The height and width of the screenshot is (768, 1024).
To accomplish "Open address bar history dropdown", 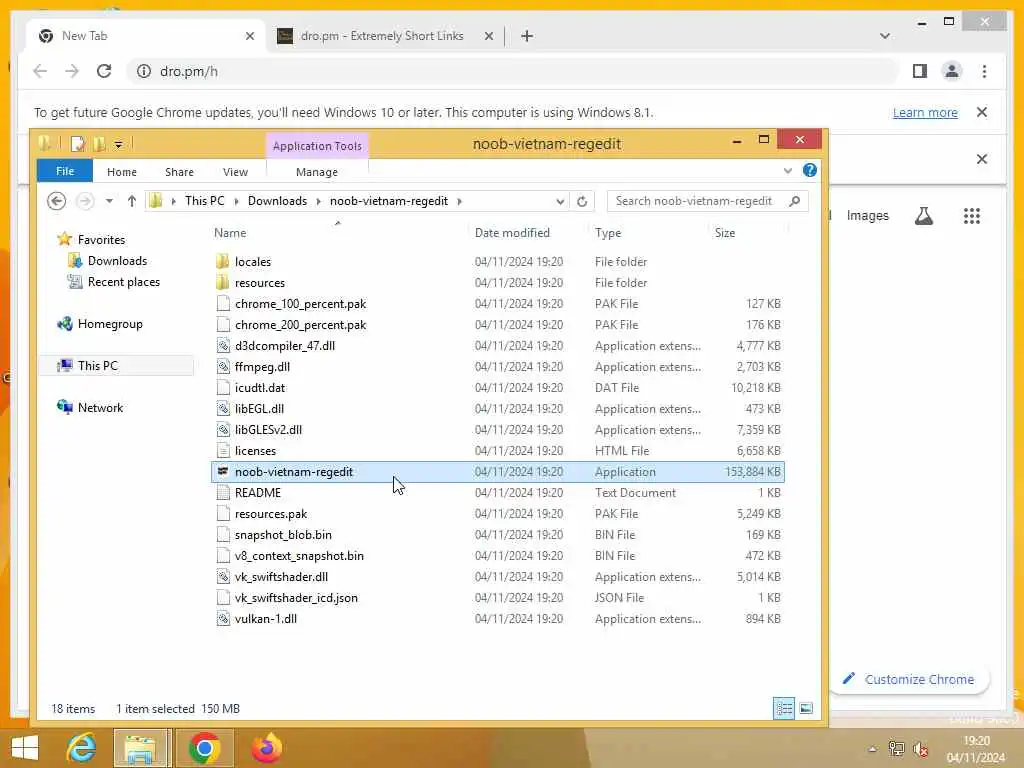I will pos(560,202).
